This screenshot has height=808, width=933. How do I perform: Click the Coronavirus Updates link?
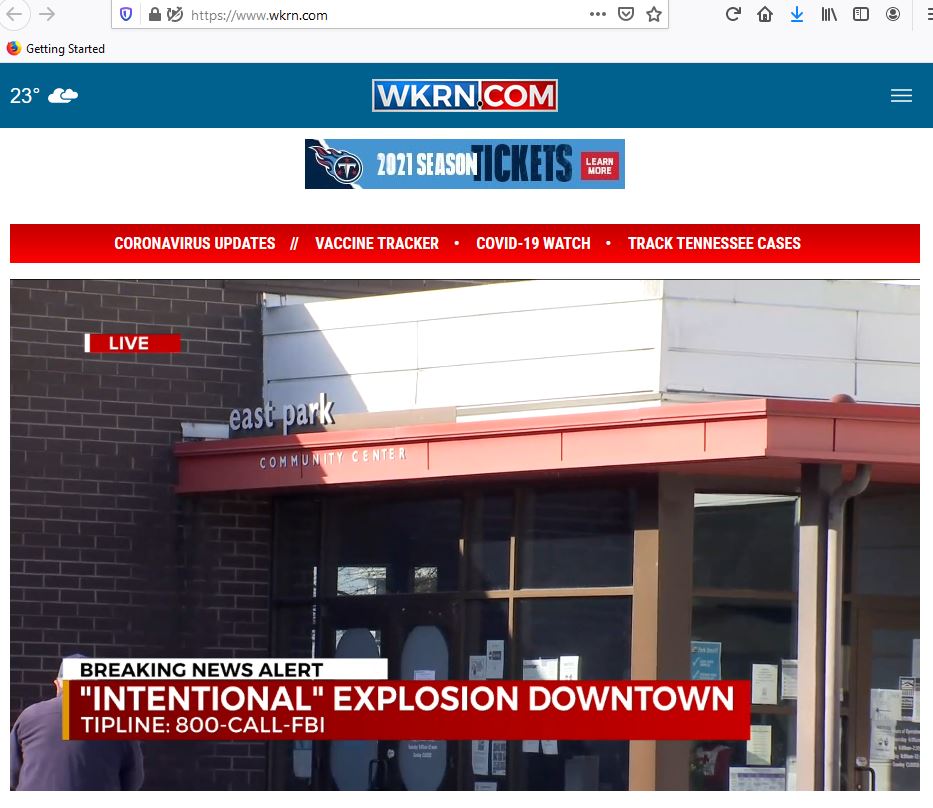tap(194, 243)
